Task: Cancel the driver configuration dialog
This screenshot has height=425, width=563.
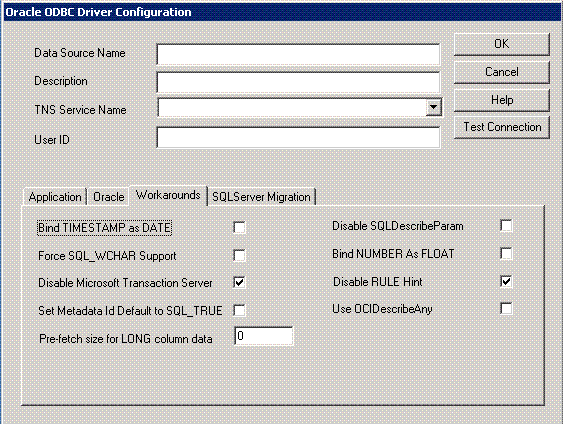Action: [x=502, y=72]
